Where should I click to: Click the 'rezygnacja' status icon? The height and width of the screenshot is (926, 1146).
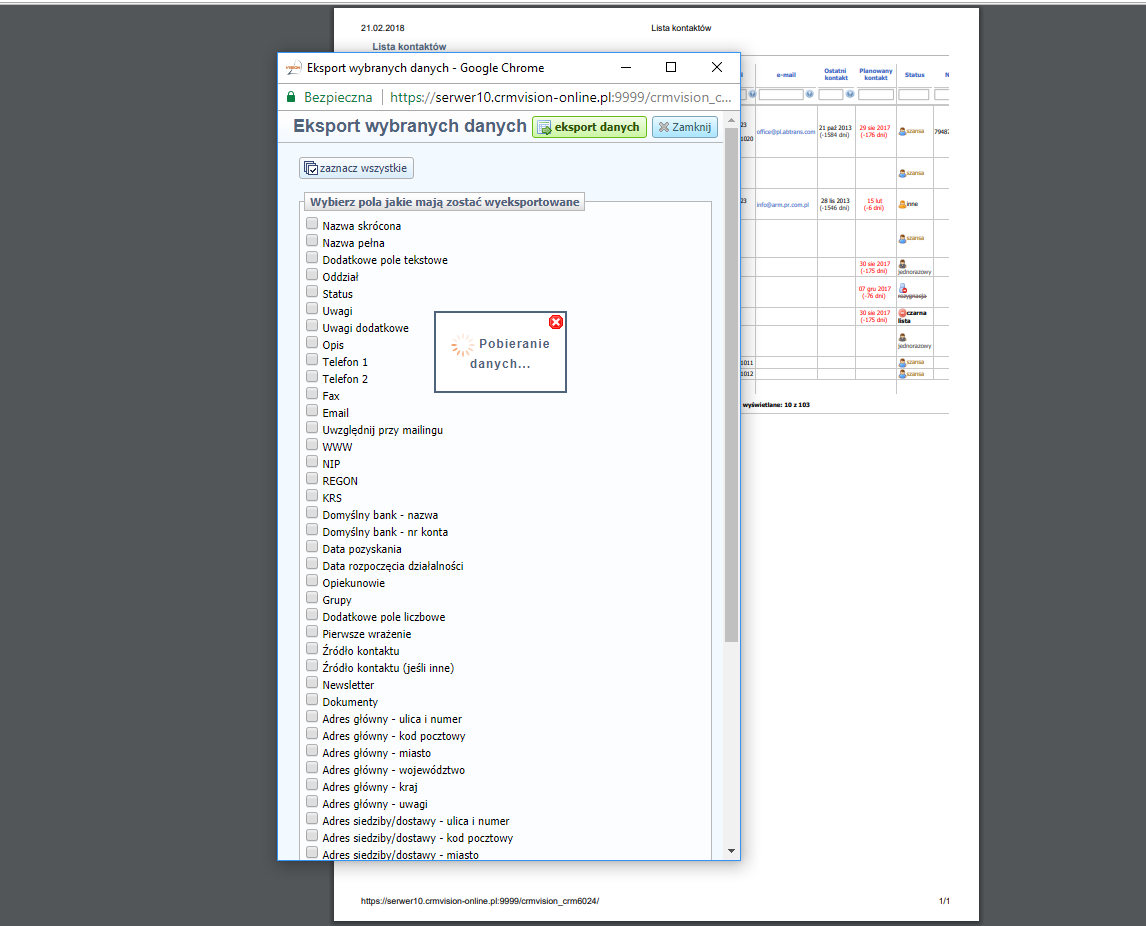point(903,288)
